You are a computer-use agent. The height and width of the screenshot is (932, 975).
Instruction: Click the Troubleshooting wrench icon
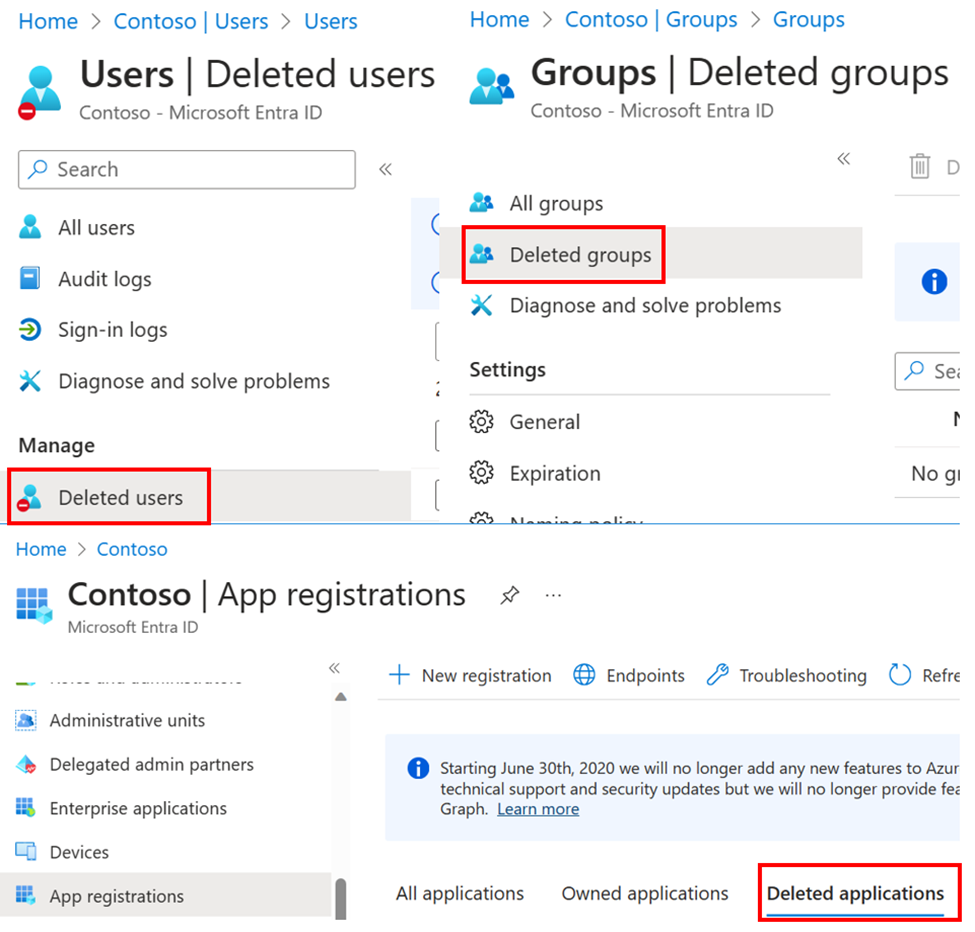[718, 675]
